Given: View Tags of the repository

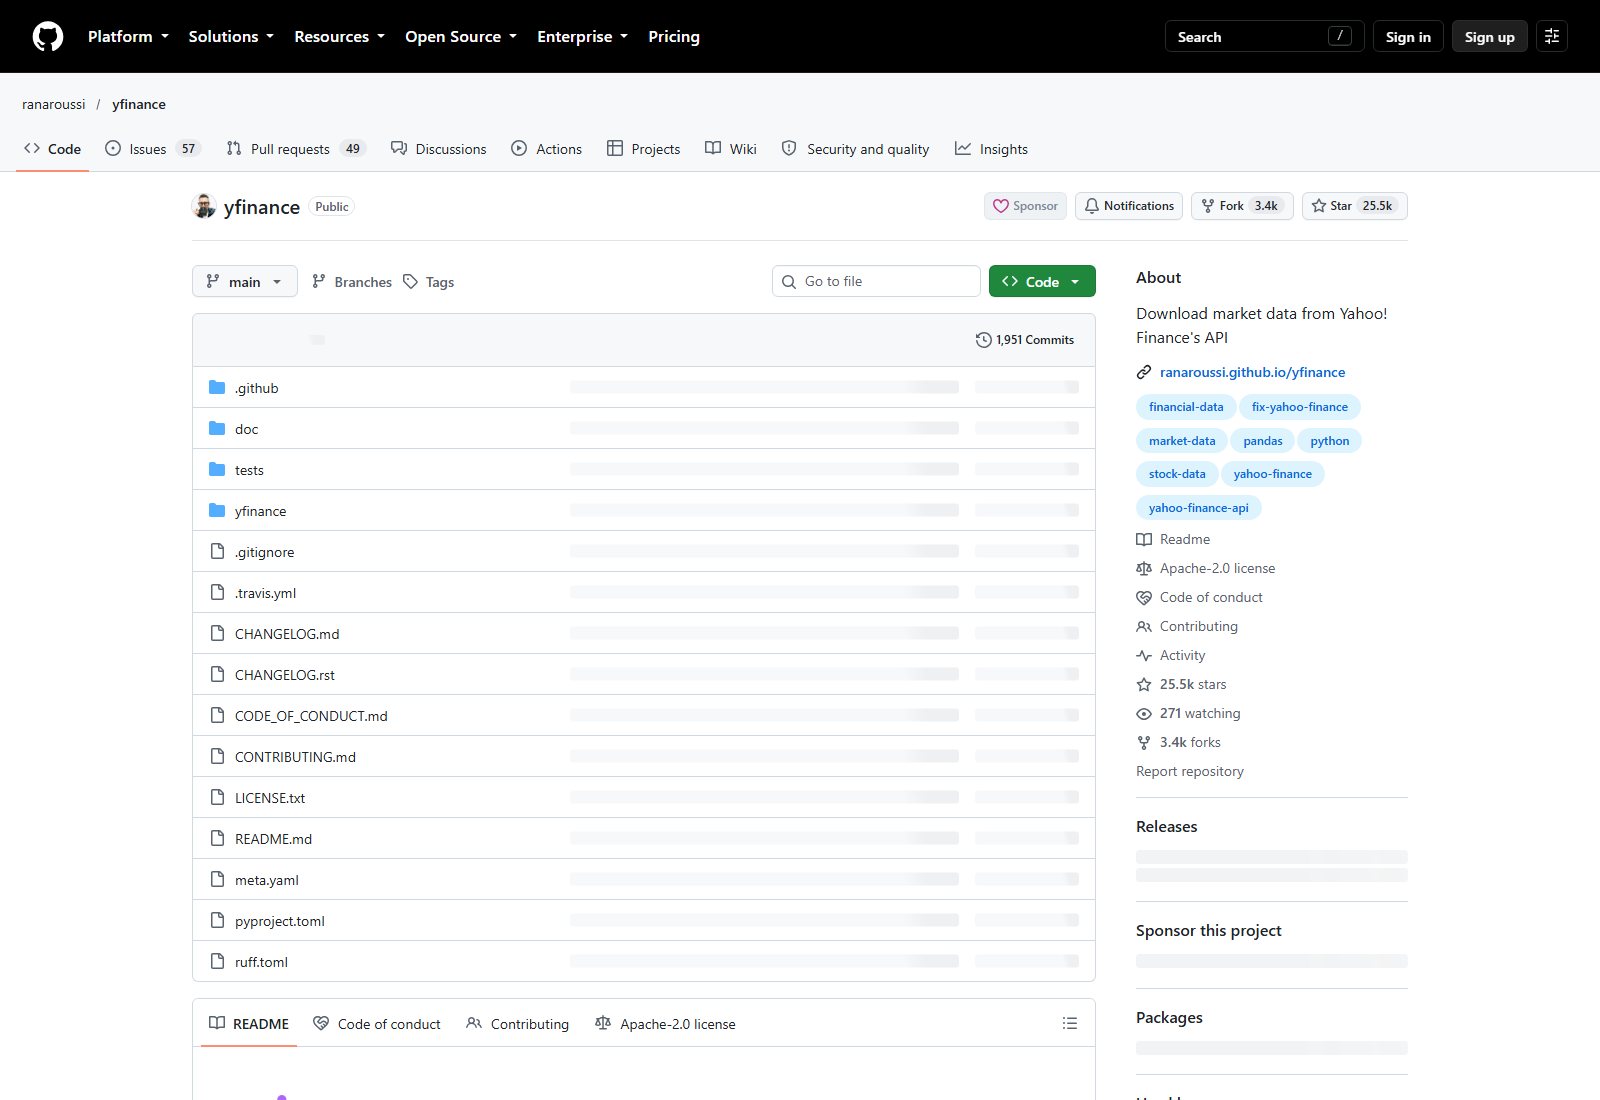Looking at the screenshot, I should coord(429,282).
